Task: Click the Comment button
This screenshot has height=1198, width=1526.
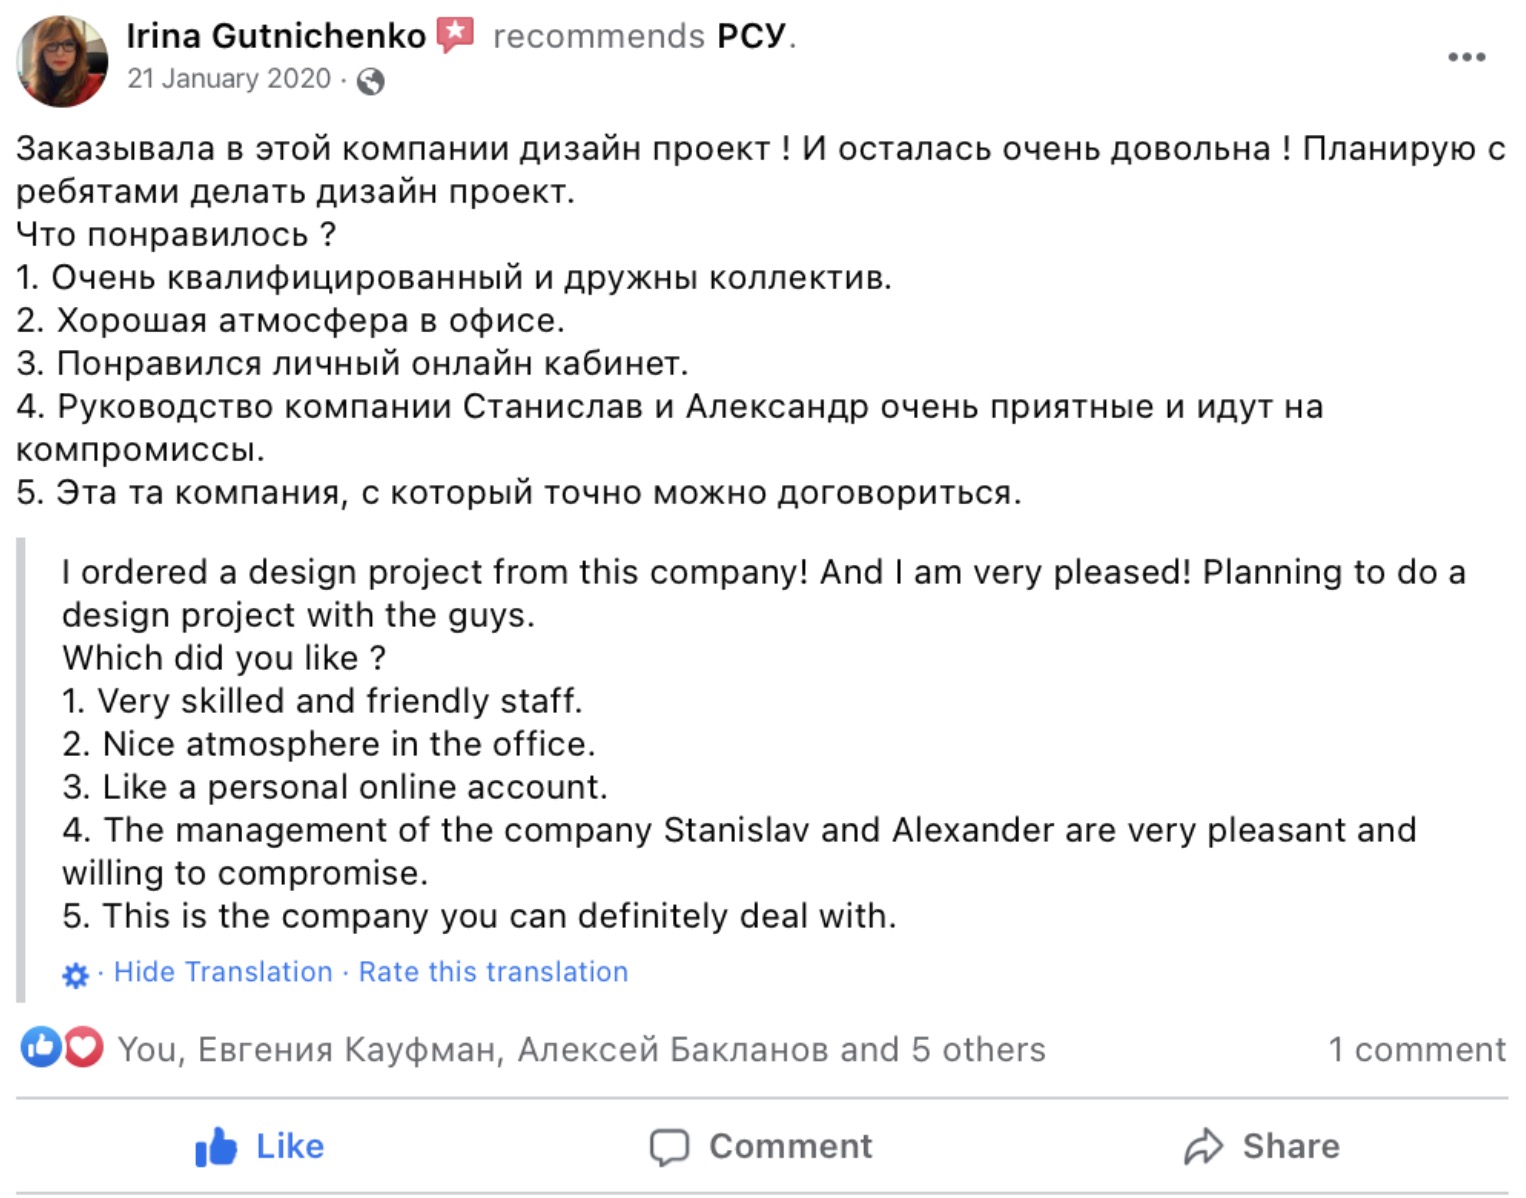Action: pyautogui.click(x=761, y=1146)
